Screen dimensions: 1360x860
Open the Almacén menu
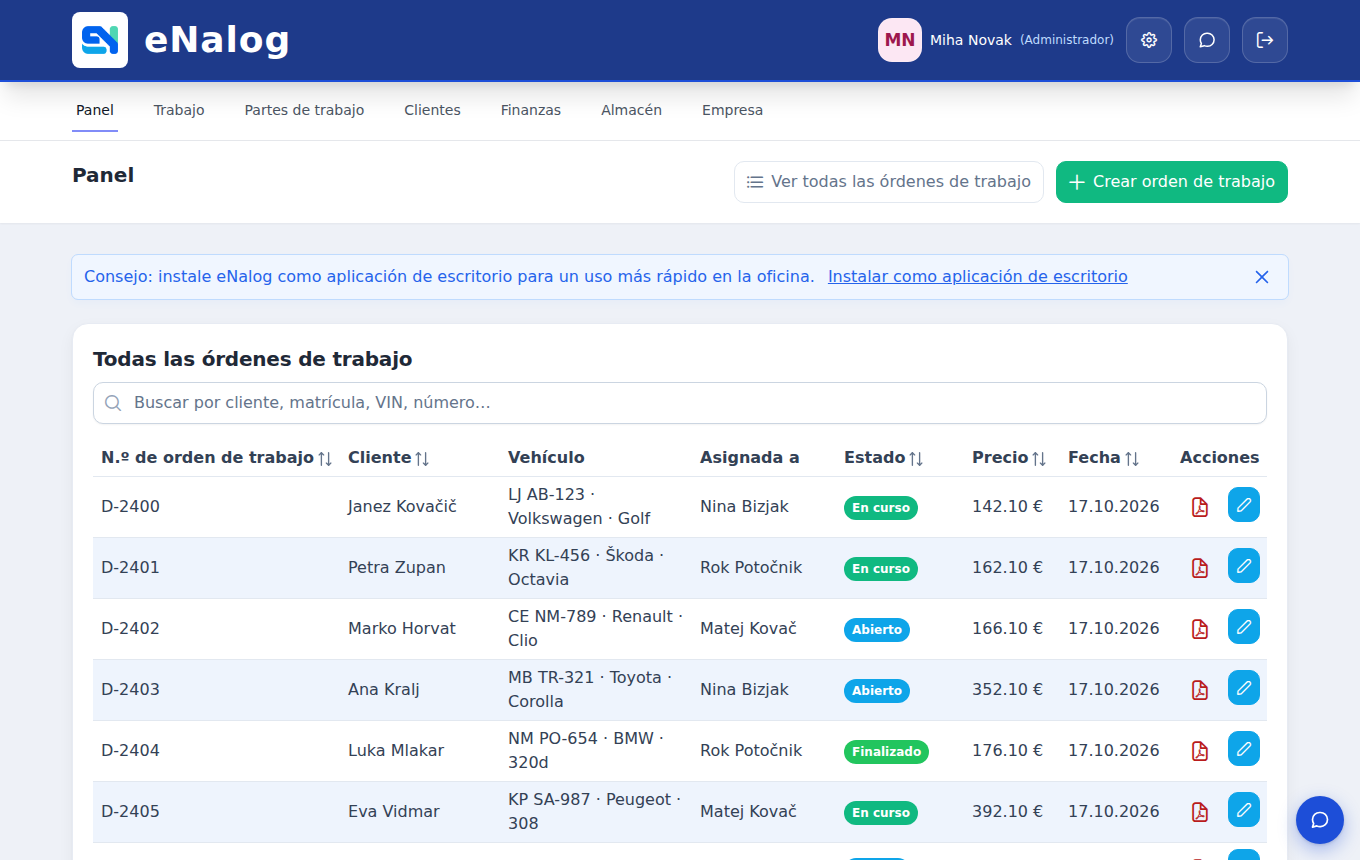click(631, 110)
